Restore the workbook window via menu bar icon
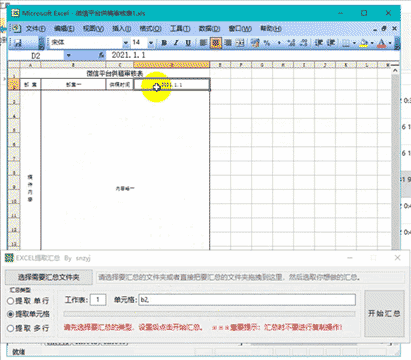Screen dimensions: 411x360 click(384, 29)
